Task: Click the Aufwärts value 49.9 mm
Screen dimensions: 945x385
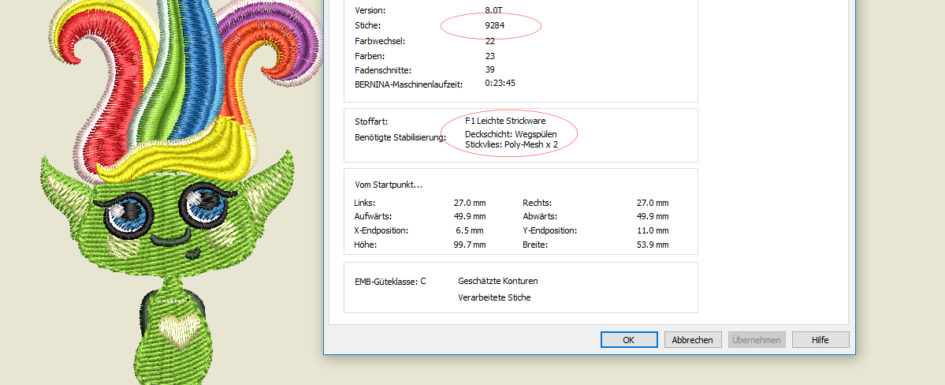Action: tap(469, 216)
